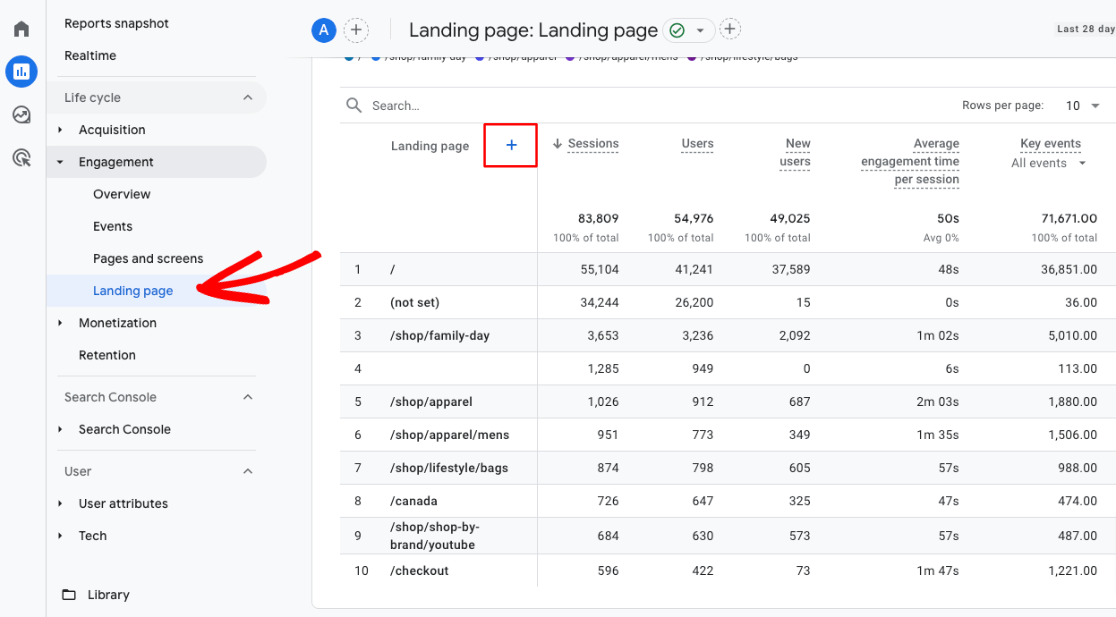Select the Reports icon in the left rail
Screen dimensions: 1116x617
point(20,72)
